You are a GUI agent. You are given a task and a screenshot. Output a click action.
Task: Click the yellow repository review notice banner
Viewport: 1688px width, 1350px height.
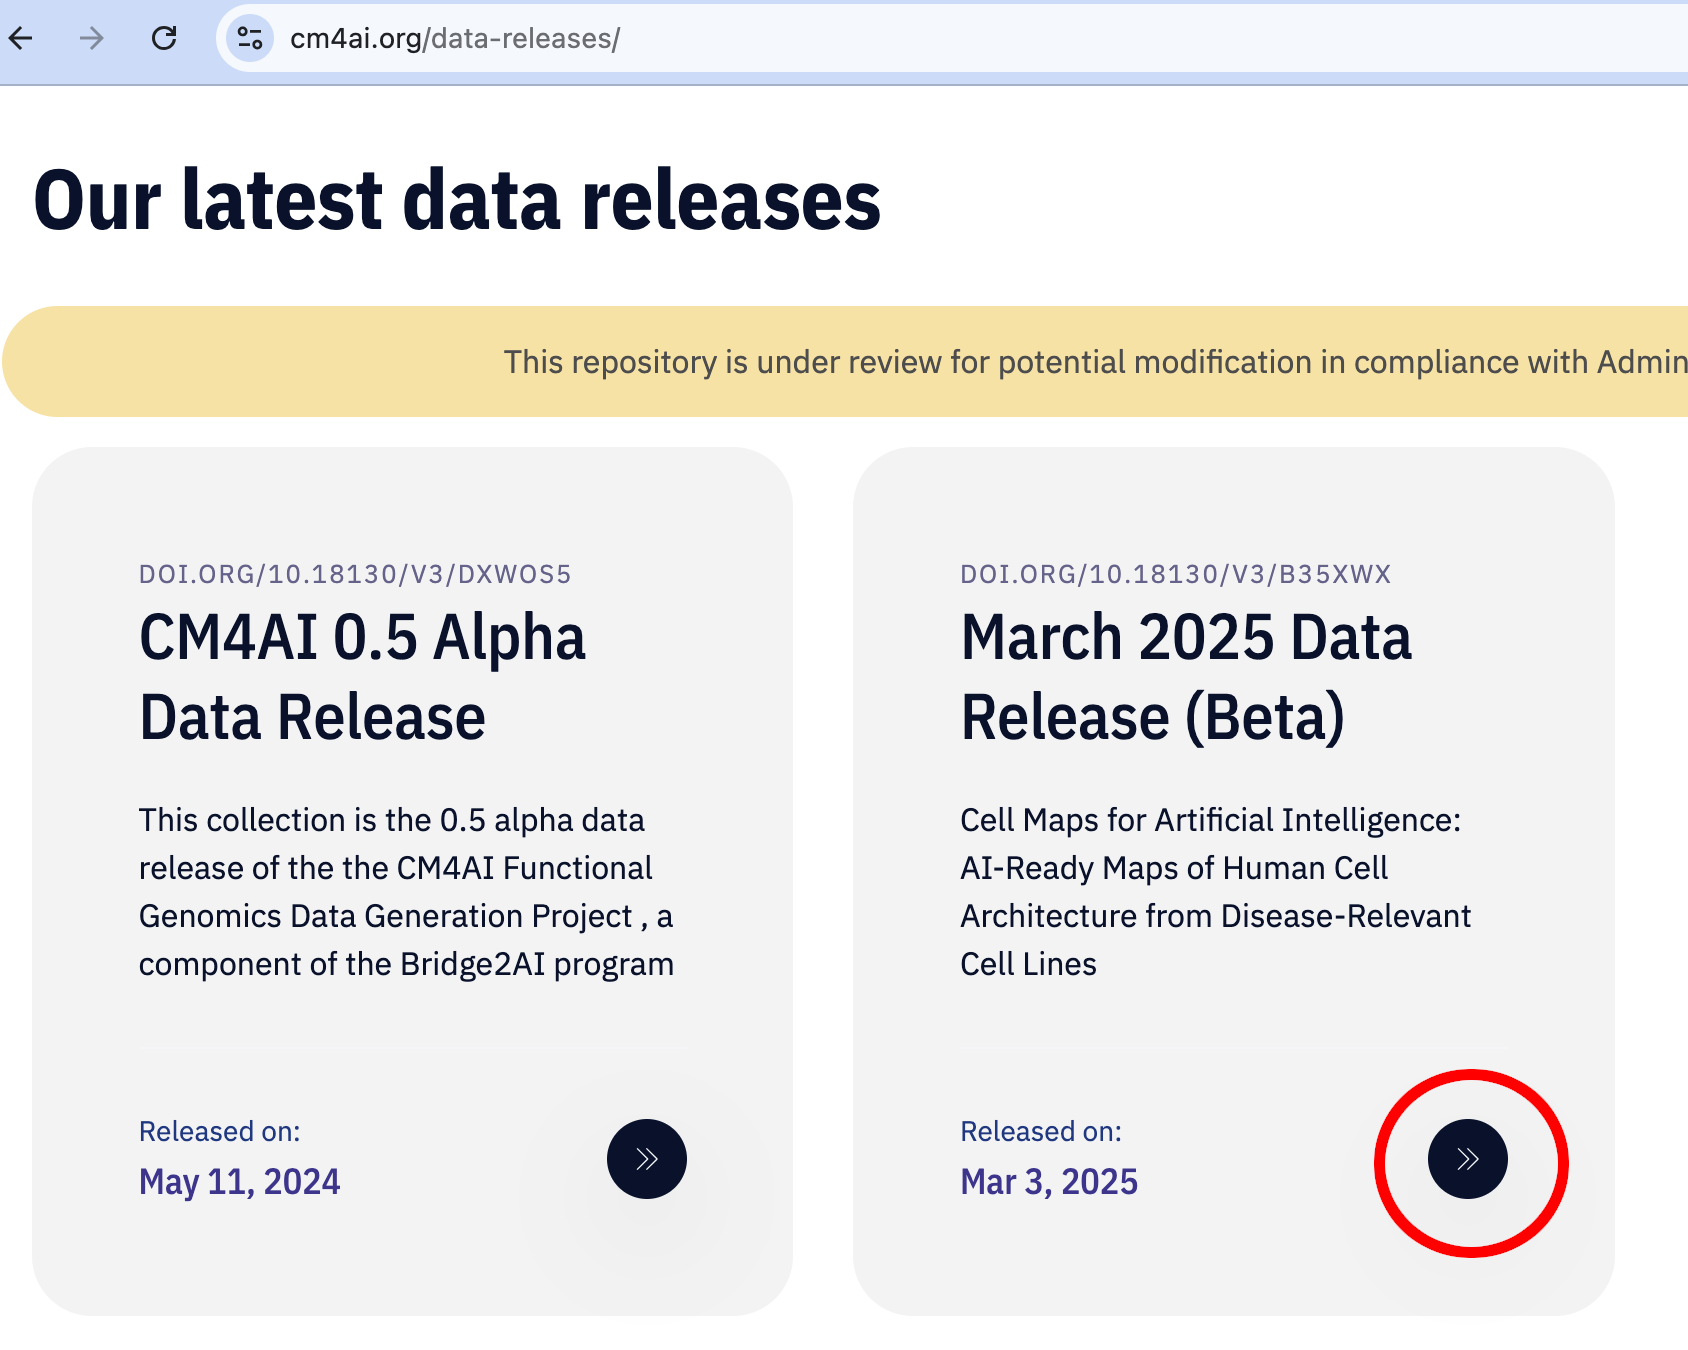click(x=845, y=362)
